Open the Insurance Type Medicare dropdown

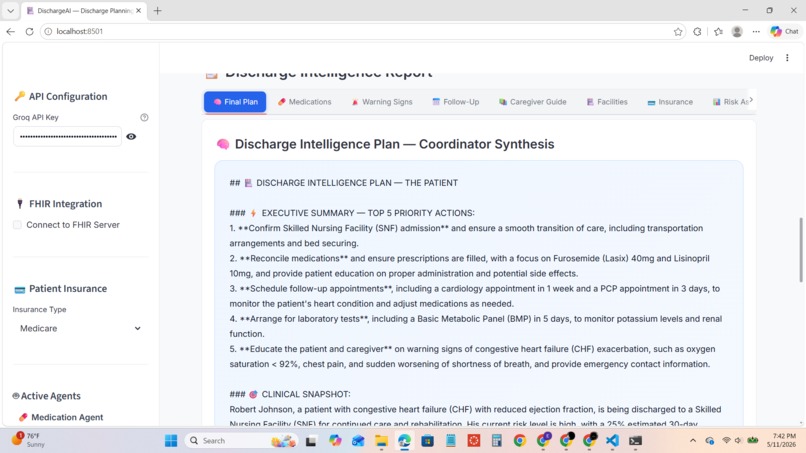(80, 328)
